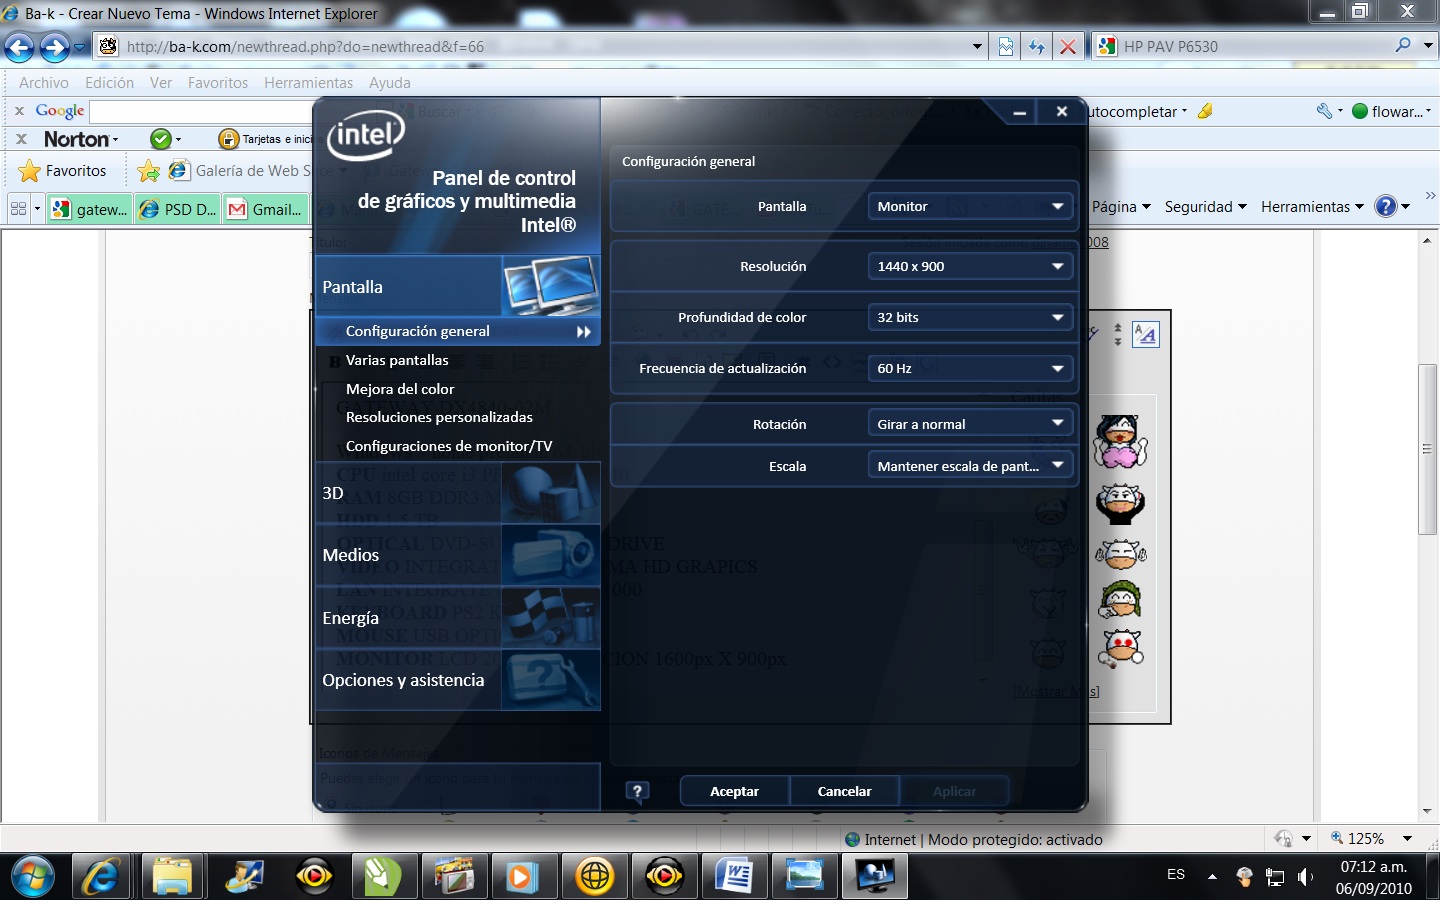Open the Favoritos menu in menu bar
The width and height of the screenshot is (1440, 900).
(217, 83)
